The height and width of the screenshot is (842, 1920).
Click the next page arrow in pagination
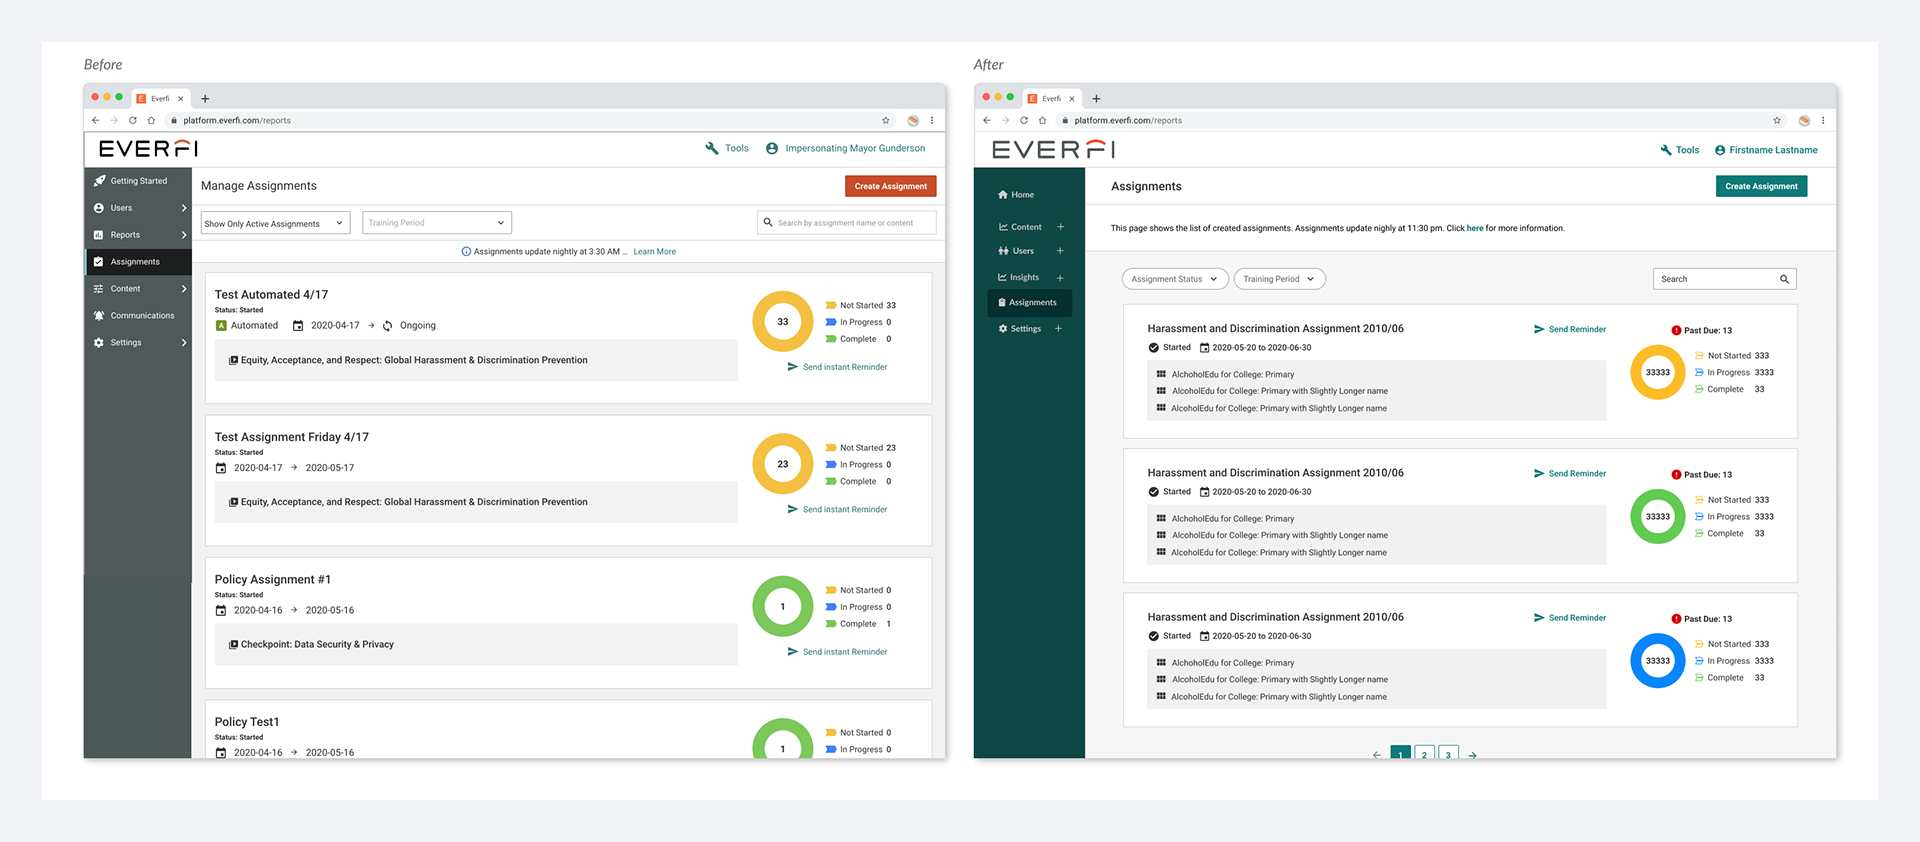(x=1472, y=755)
